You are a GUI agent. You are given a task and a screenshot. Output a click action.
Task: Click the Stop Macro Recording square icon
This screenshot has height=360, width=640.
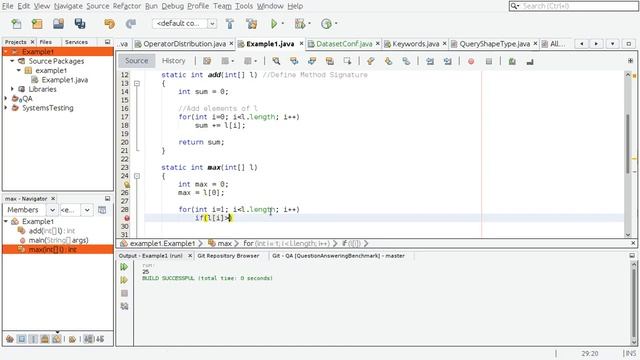[489, 61]
